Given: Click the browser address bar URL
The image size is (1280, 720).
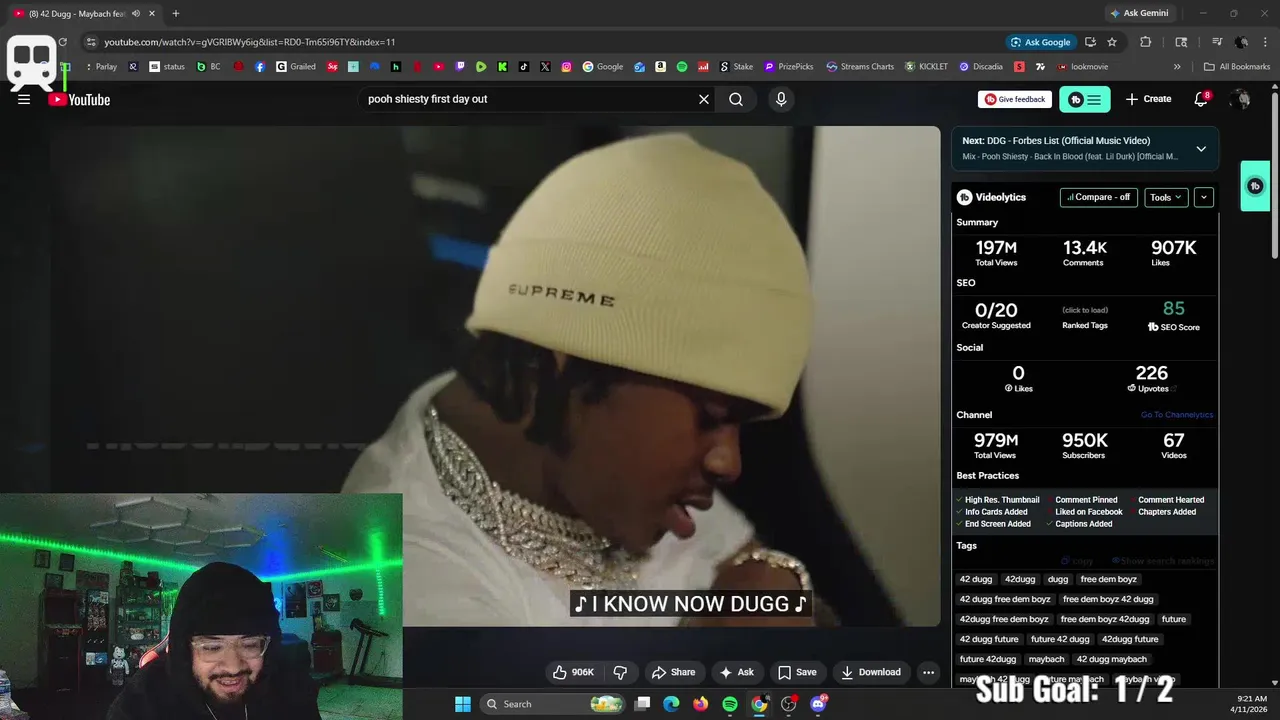Looking at the screenshot, I should 250,42.
